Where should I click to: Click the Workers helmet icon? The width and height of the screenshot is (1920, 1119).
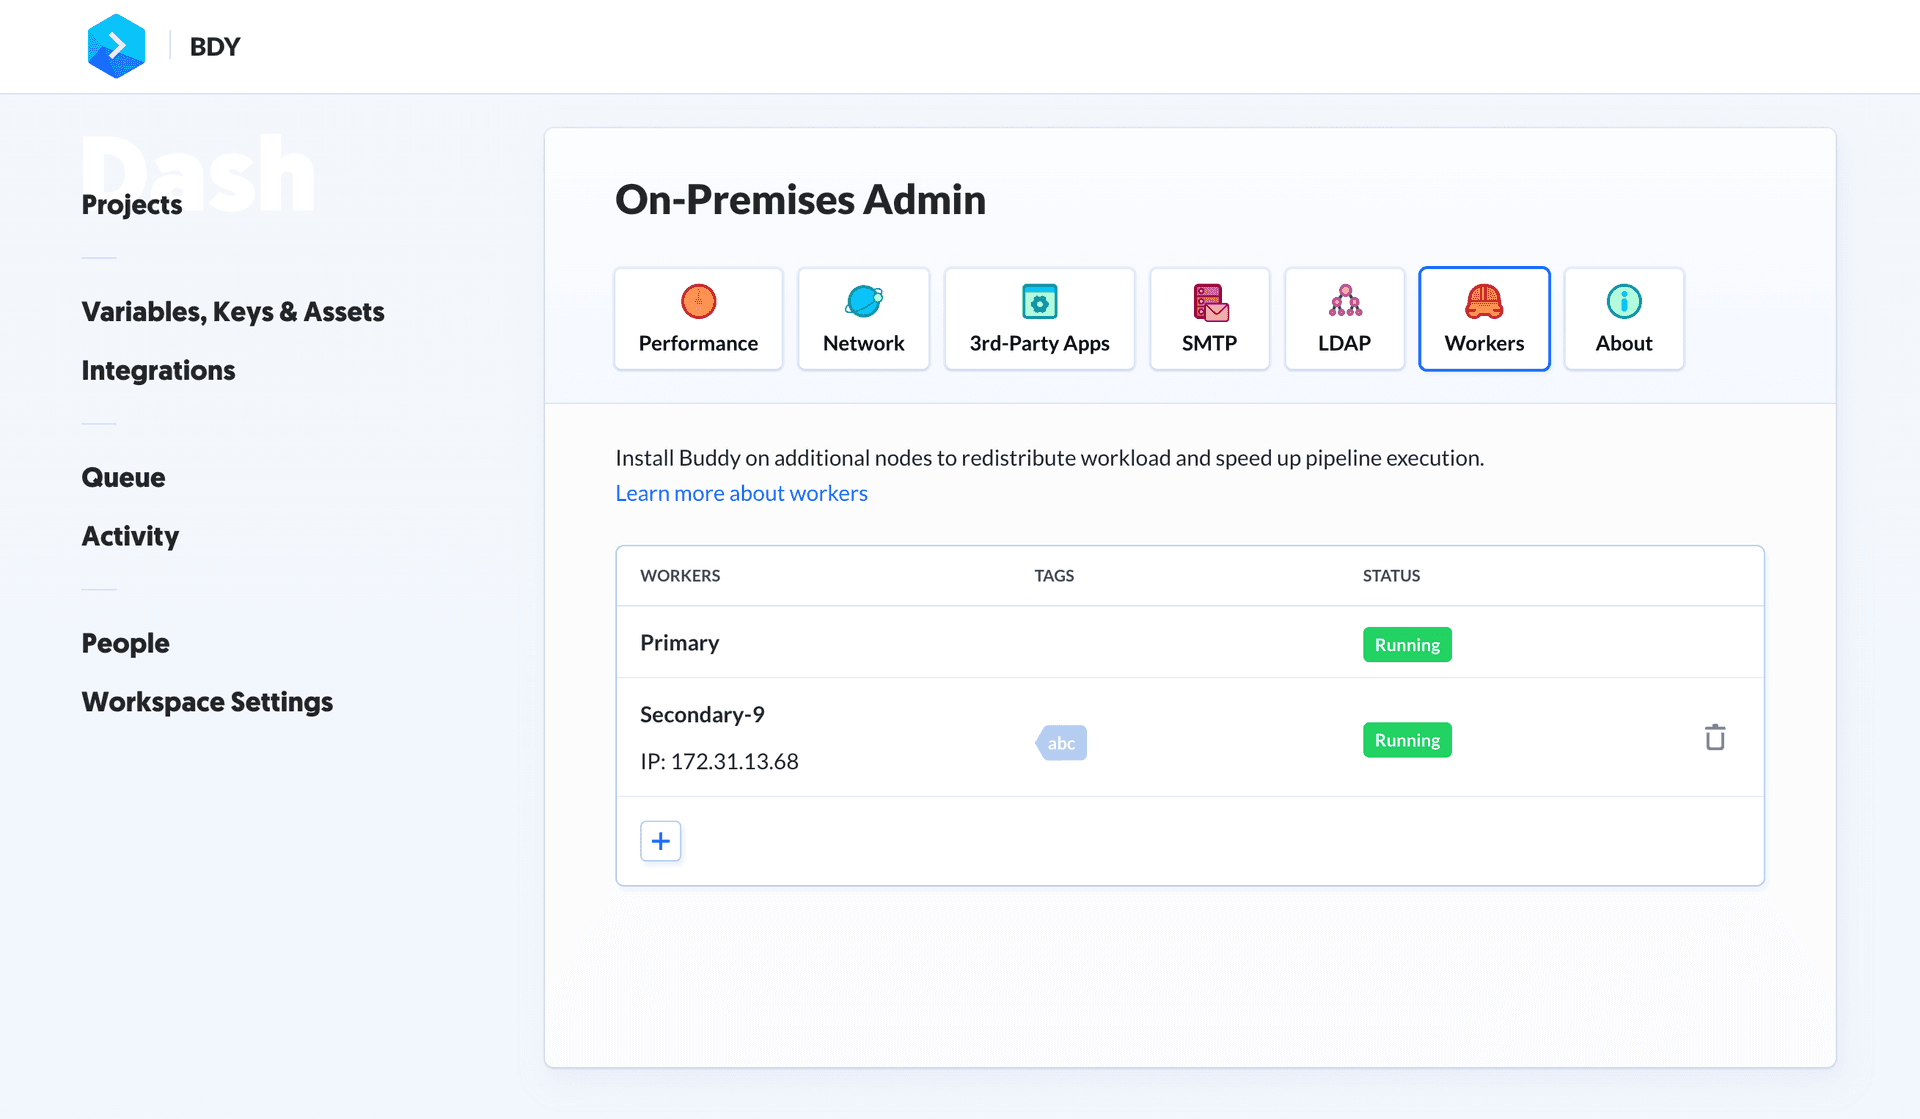[x=1484, y=301]
